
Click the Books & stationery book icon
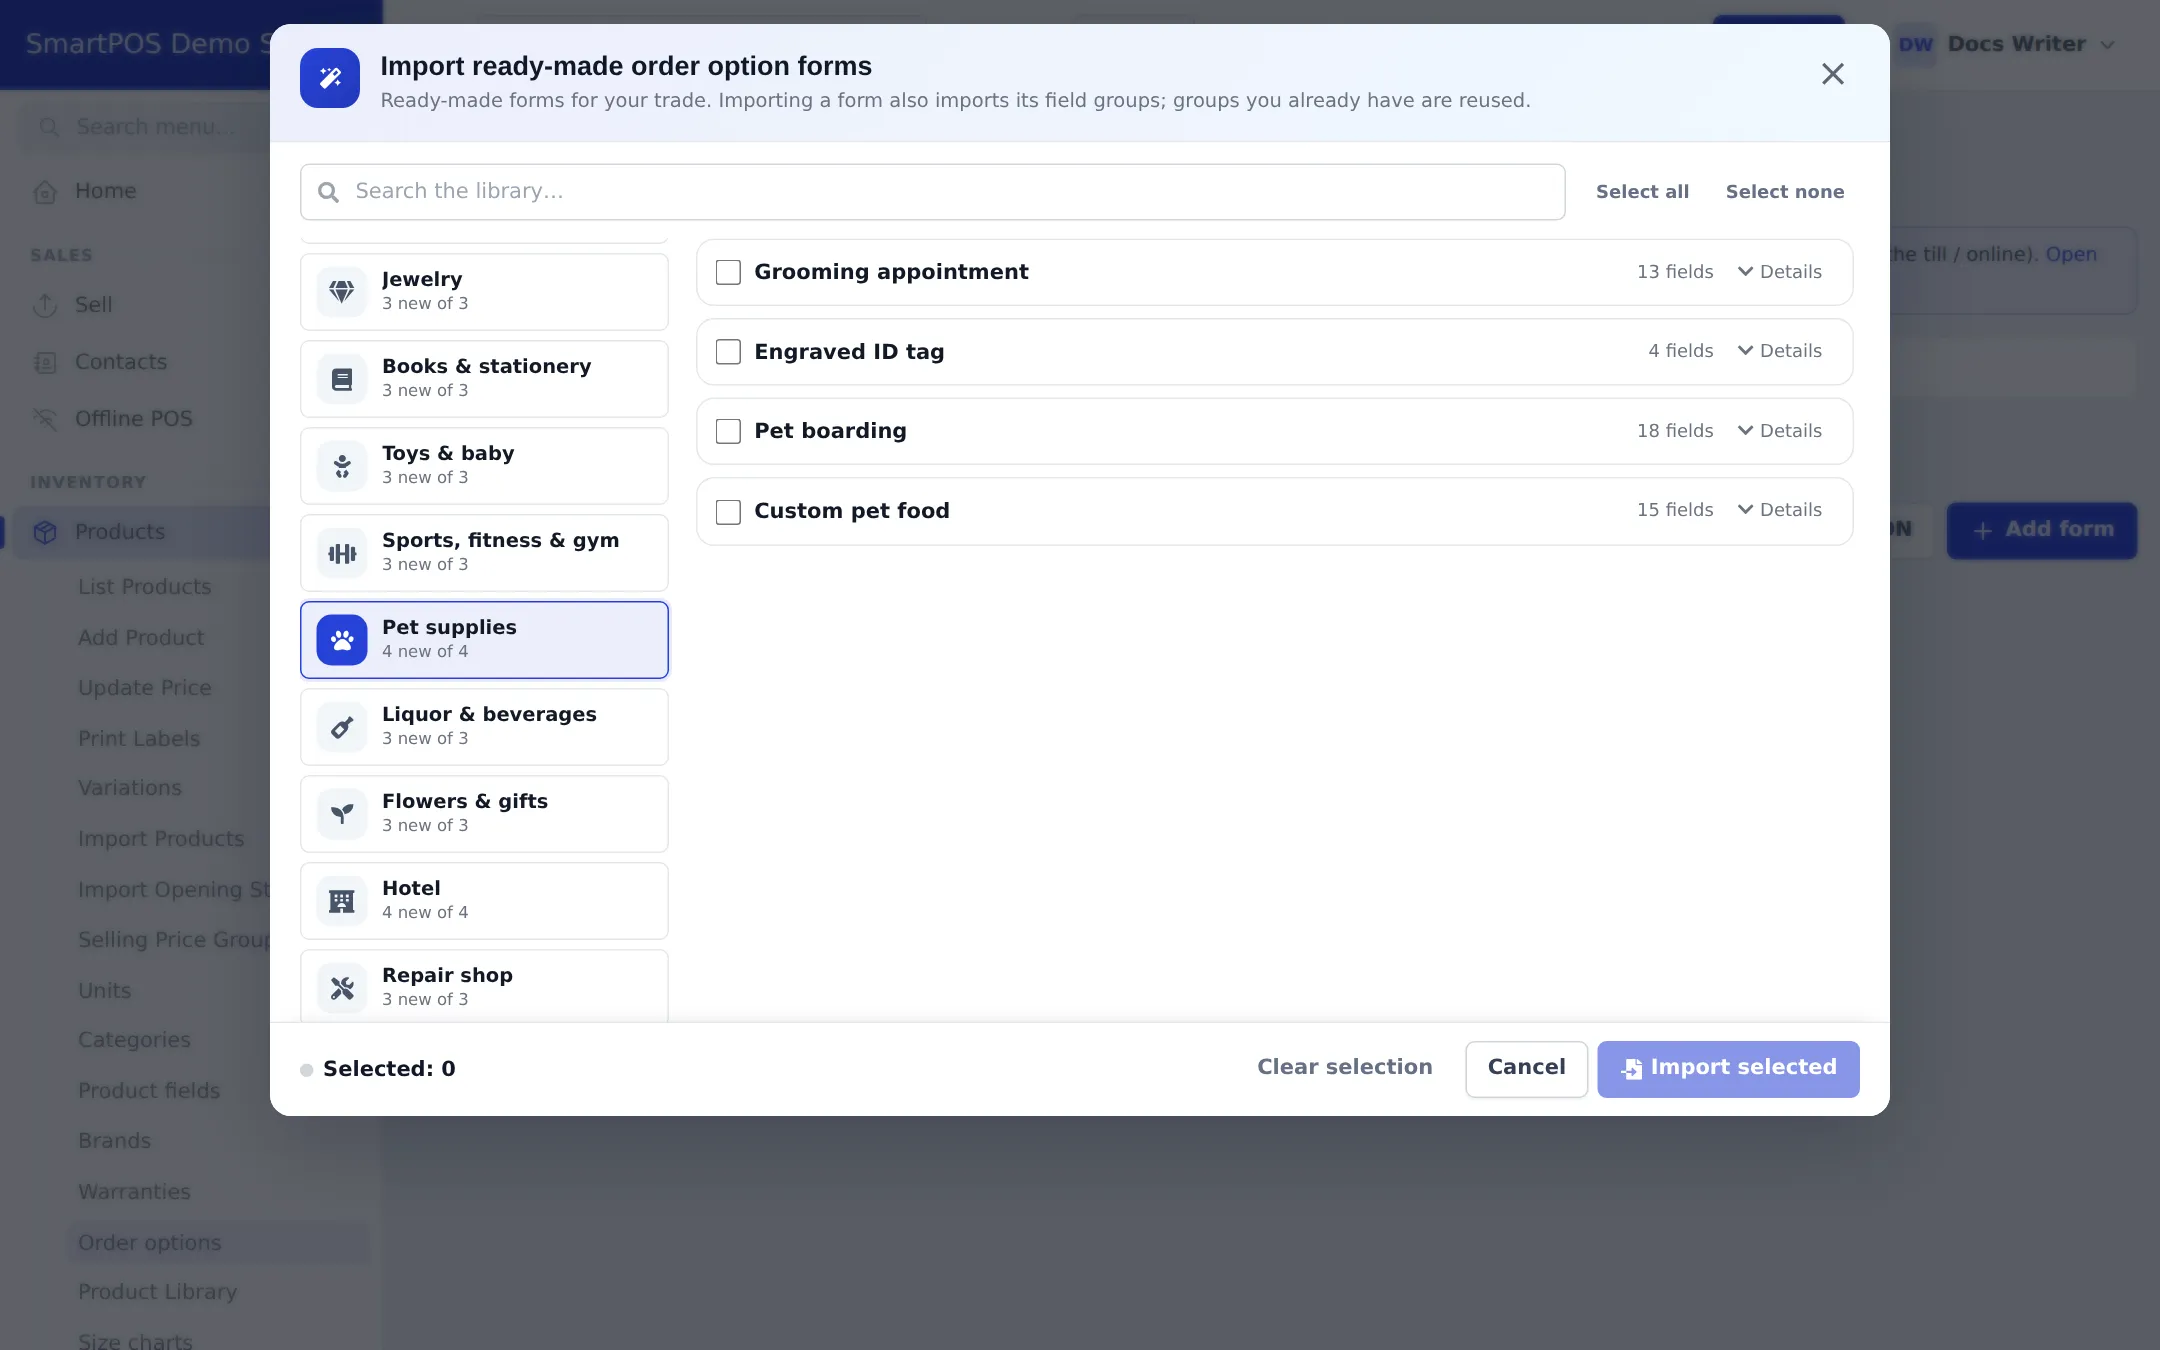click(x=342, y=379)
